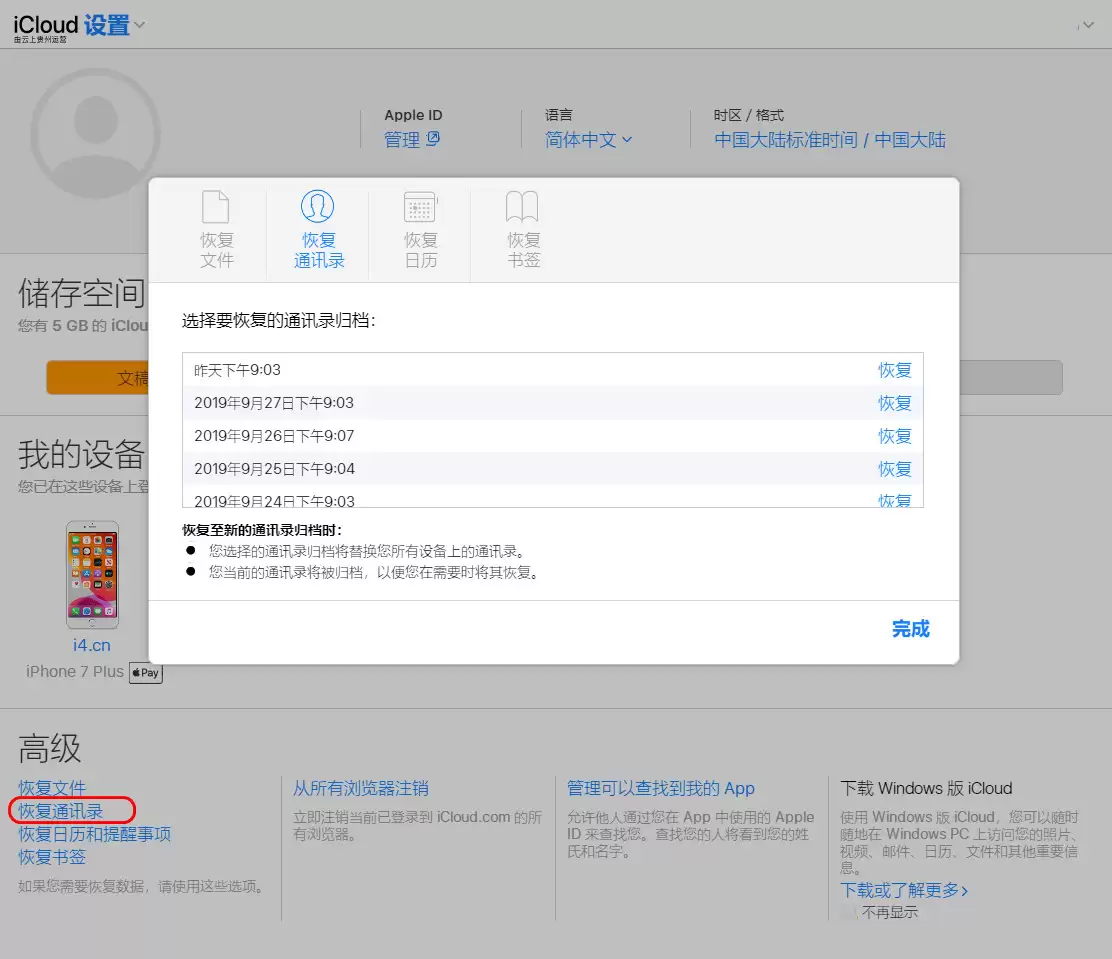The image size is (1112, 959).
Task: Restore the 2019年9月27日 archive
Action: [894, 403]
